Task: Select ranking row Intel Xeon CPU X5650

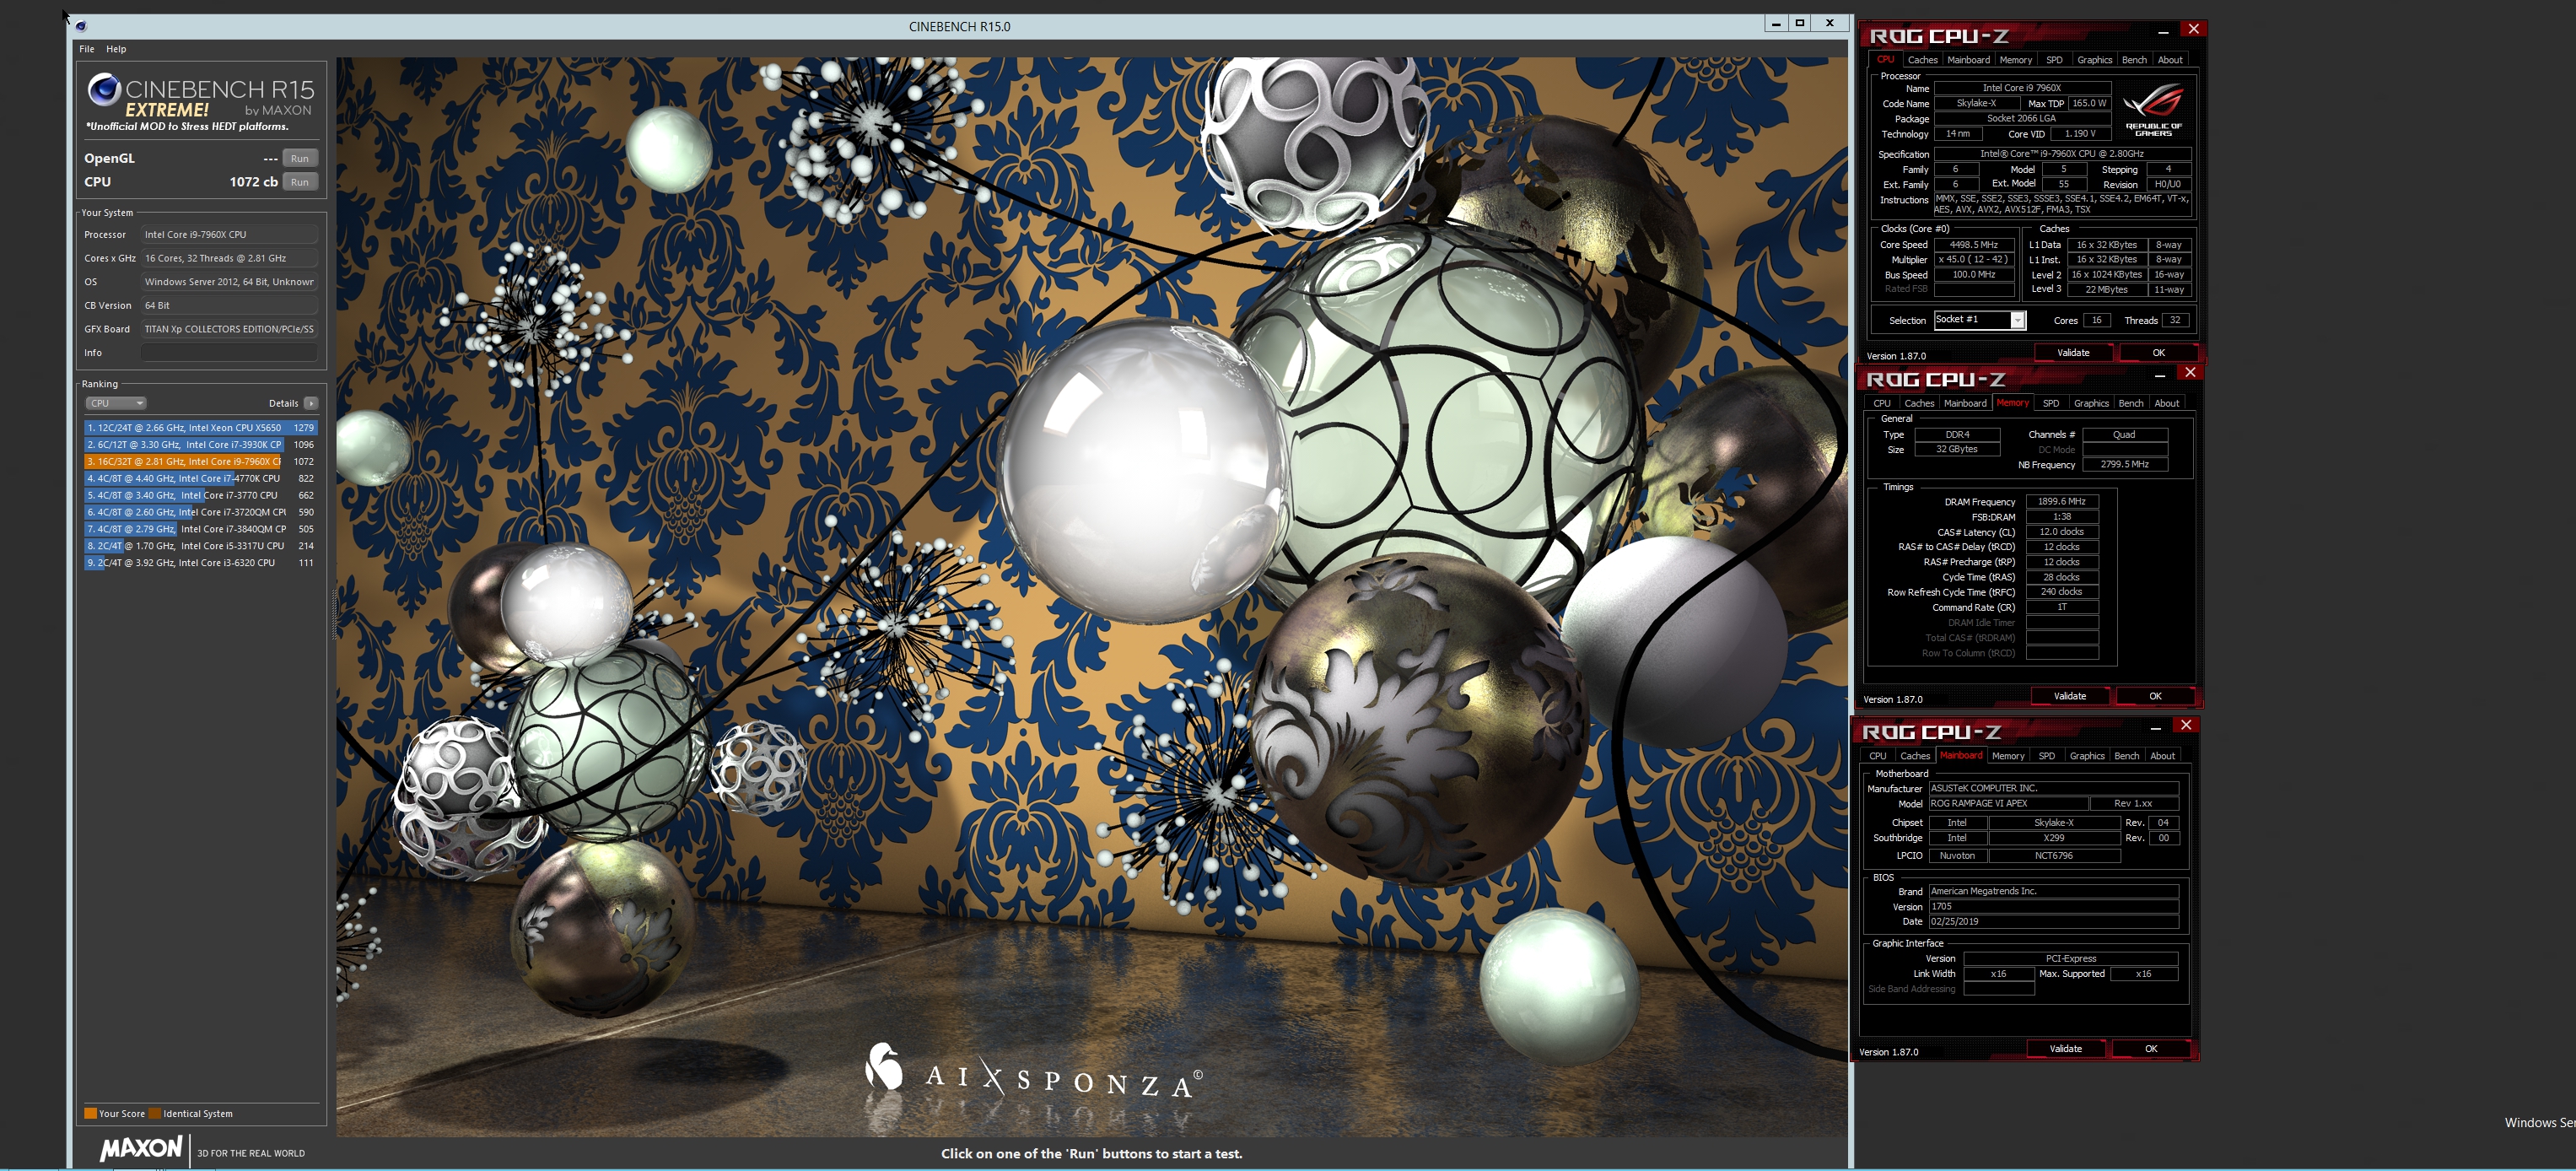Action: pyautogui.click(x=200, y=428)
